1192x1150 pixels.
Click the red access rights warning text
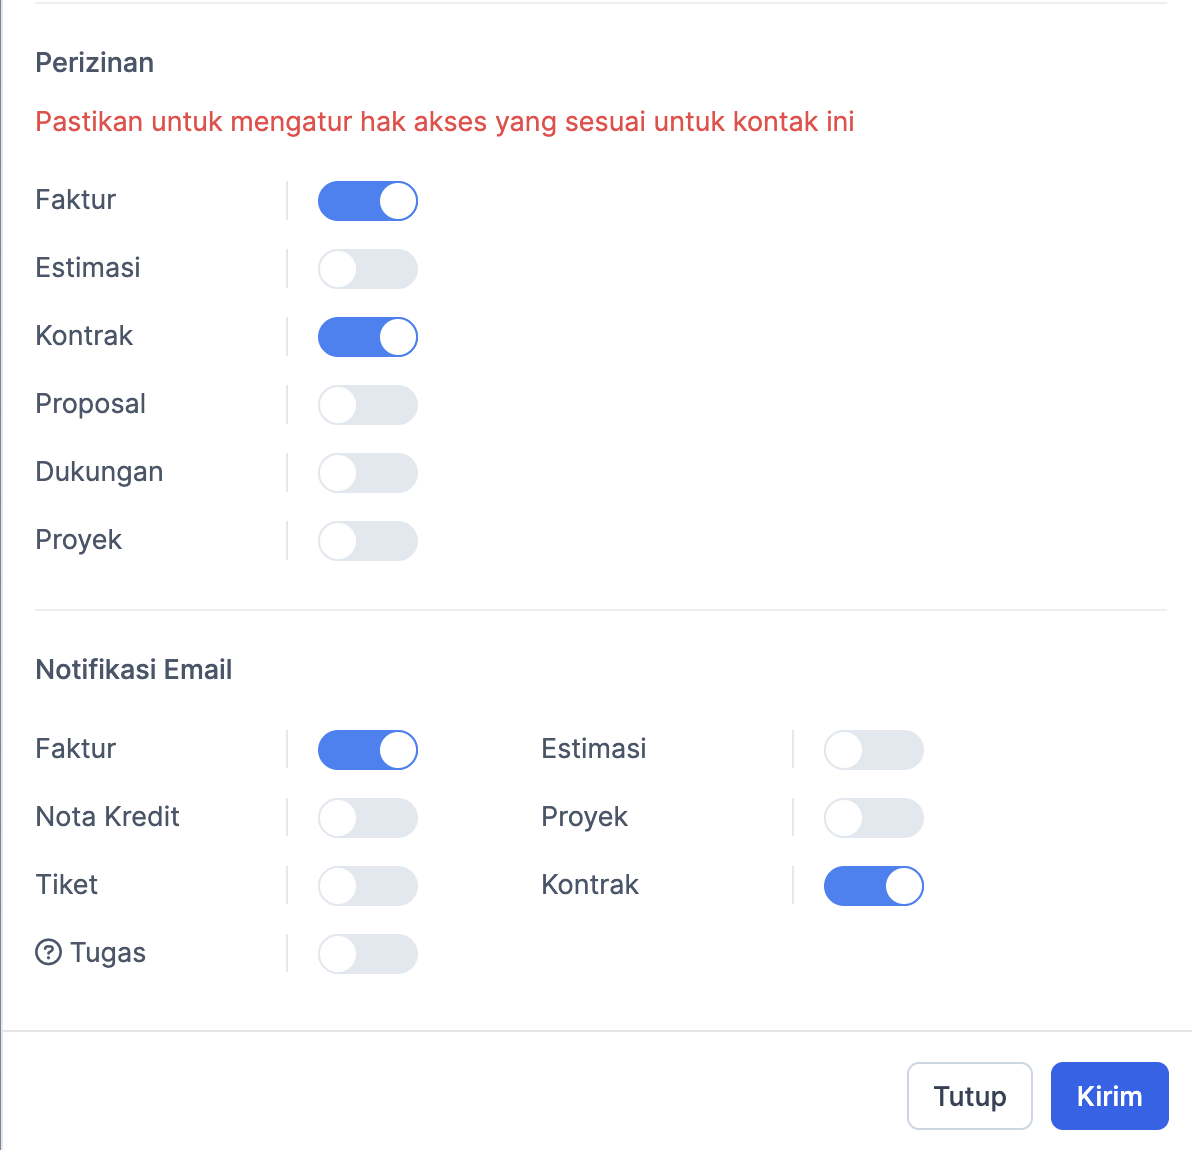click(445, 122)
